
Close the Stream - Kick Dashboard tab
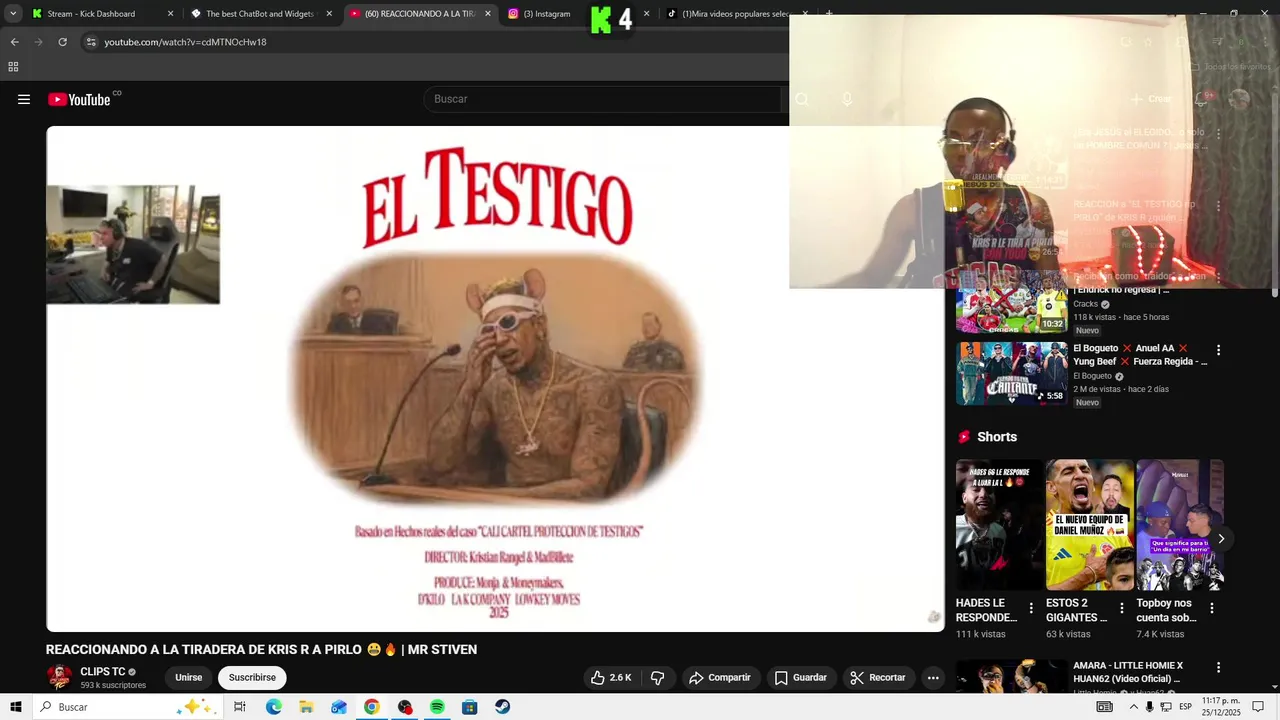point(170,14)
